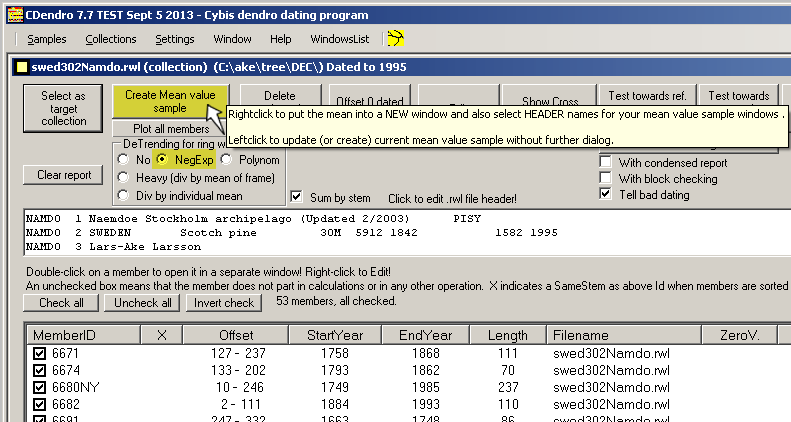Click the Test towards ref. button
Screen dimensions: 791x422
(647, 95)
